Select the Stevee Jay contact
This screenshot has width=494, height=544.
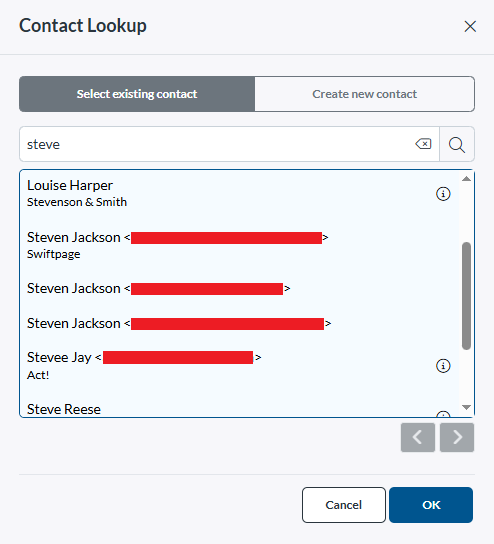coord(239,366)
